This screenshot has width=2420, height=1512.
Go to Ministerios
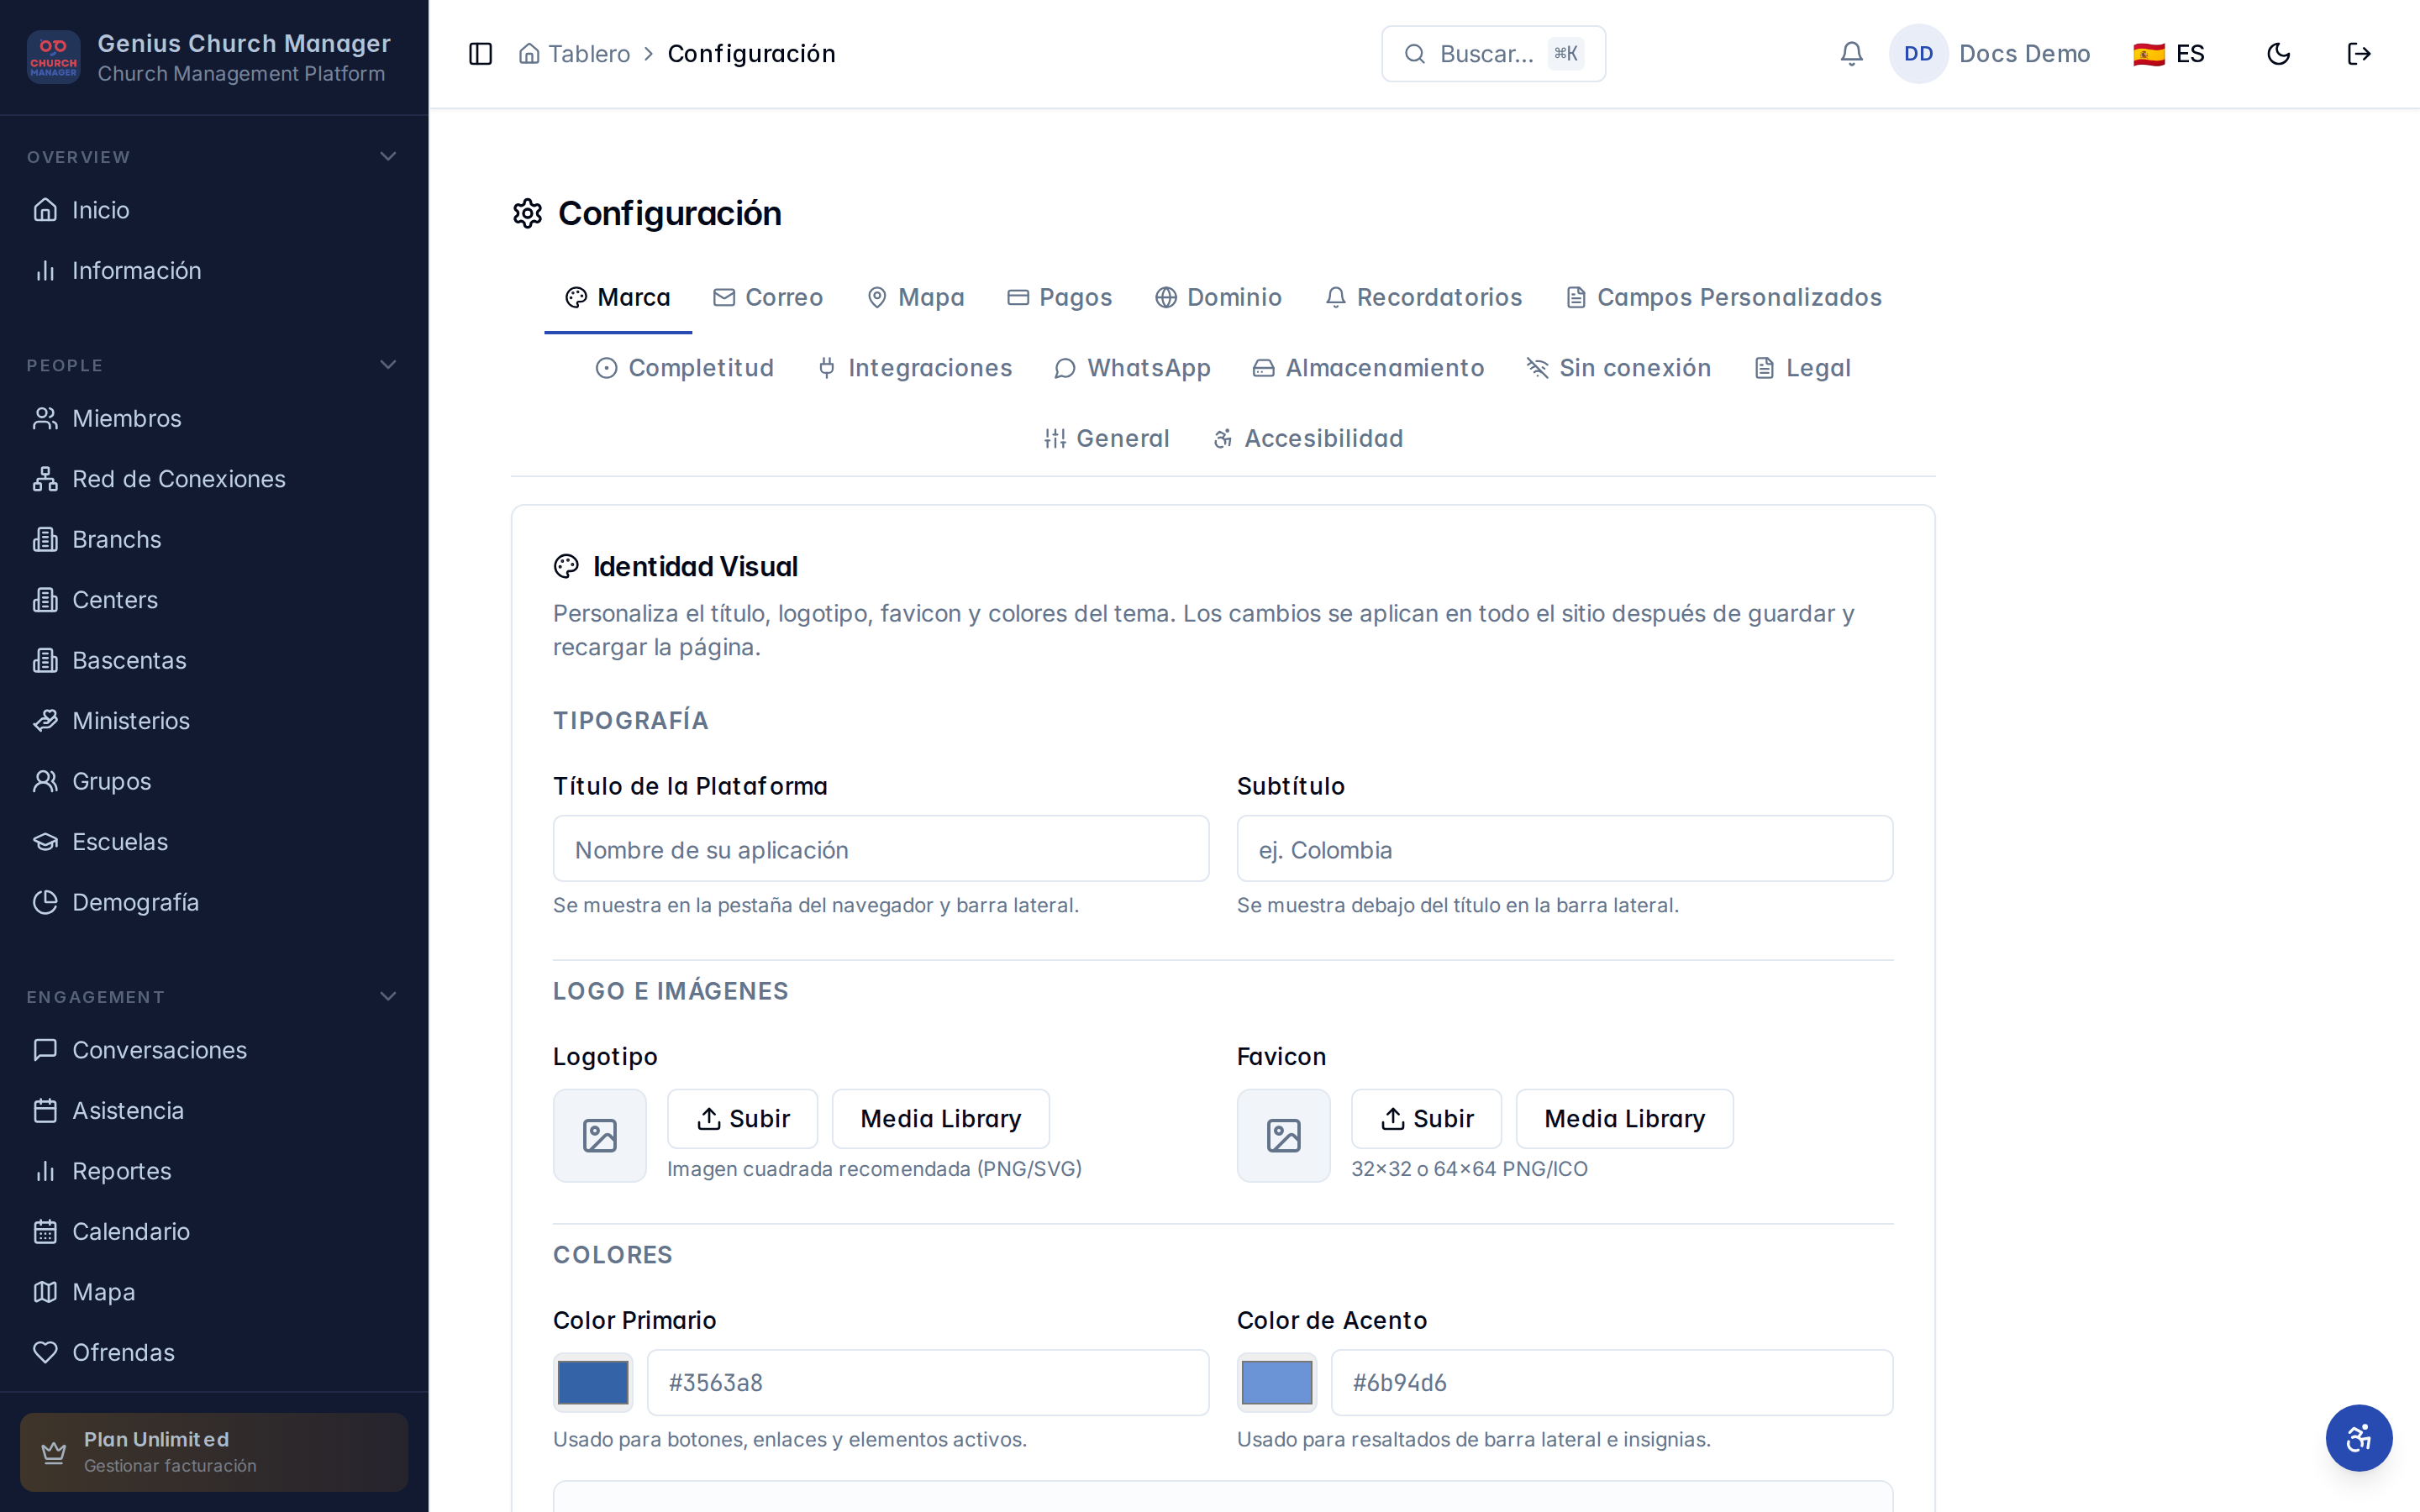(214, 721)
